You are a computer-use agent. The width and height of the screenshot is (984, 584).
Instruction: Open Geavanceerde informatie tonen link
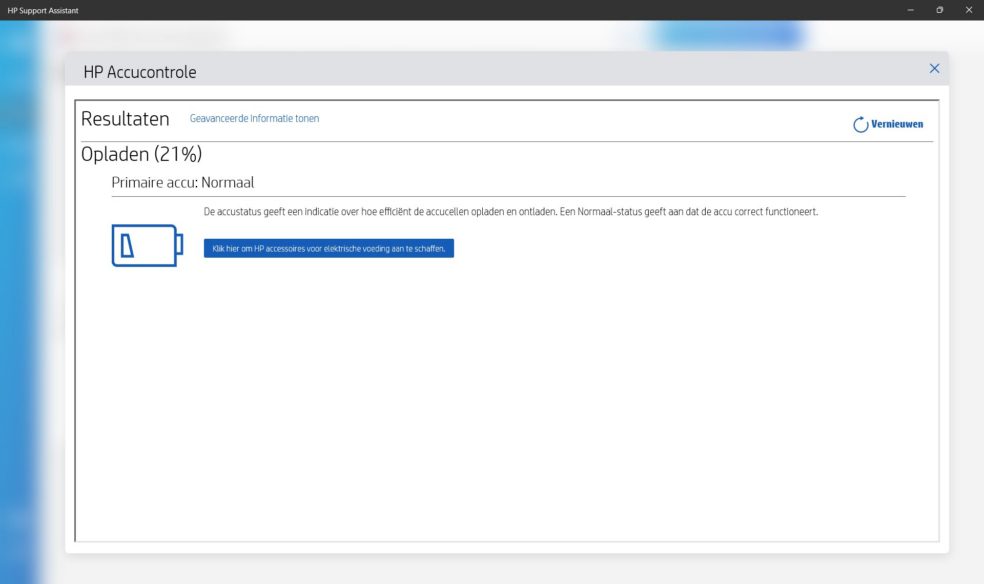[254, 119]
